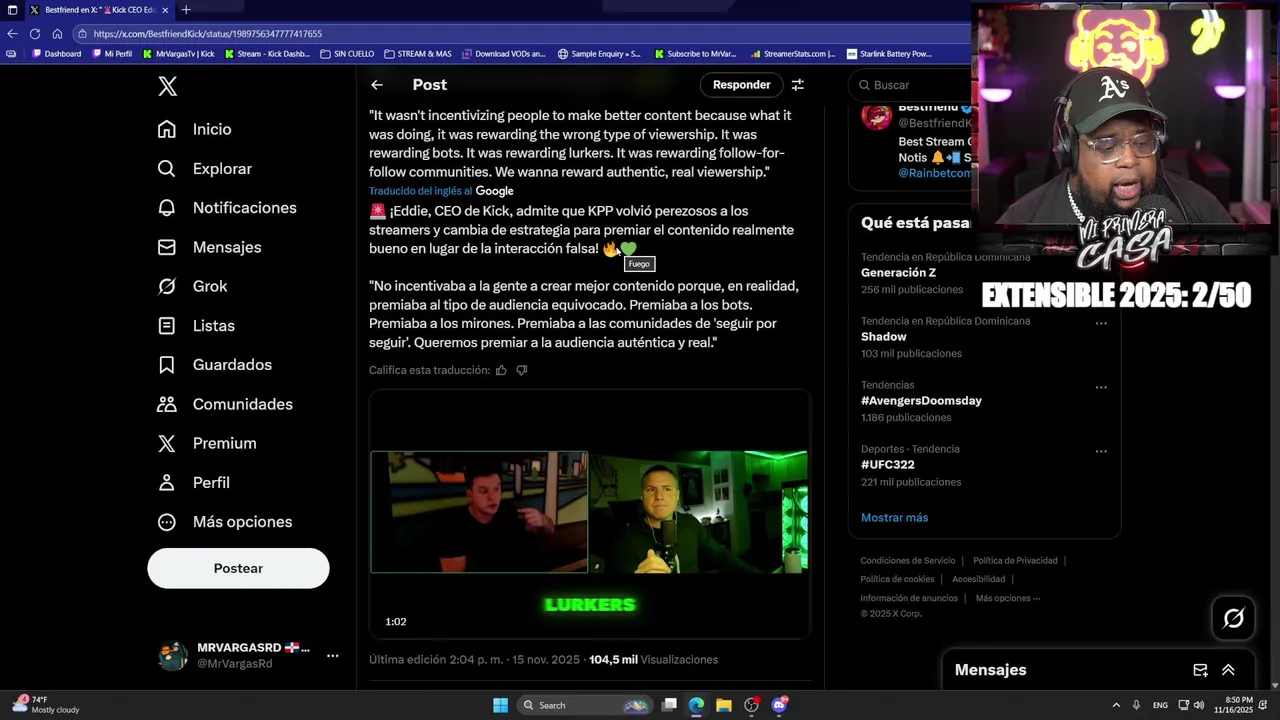The height and width of the screenshot is (720, 1280).
Task: Expand Más opciones in the sidebar
Action: coord(225,522)
